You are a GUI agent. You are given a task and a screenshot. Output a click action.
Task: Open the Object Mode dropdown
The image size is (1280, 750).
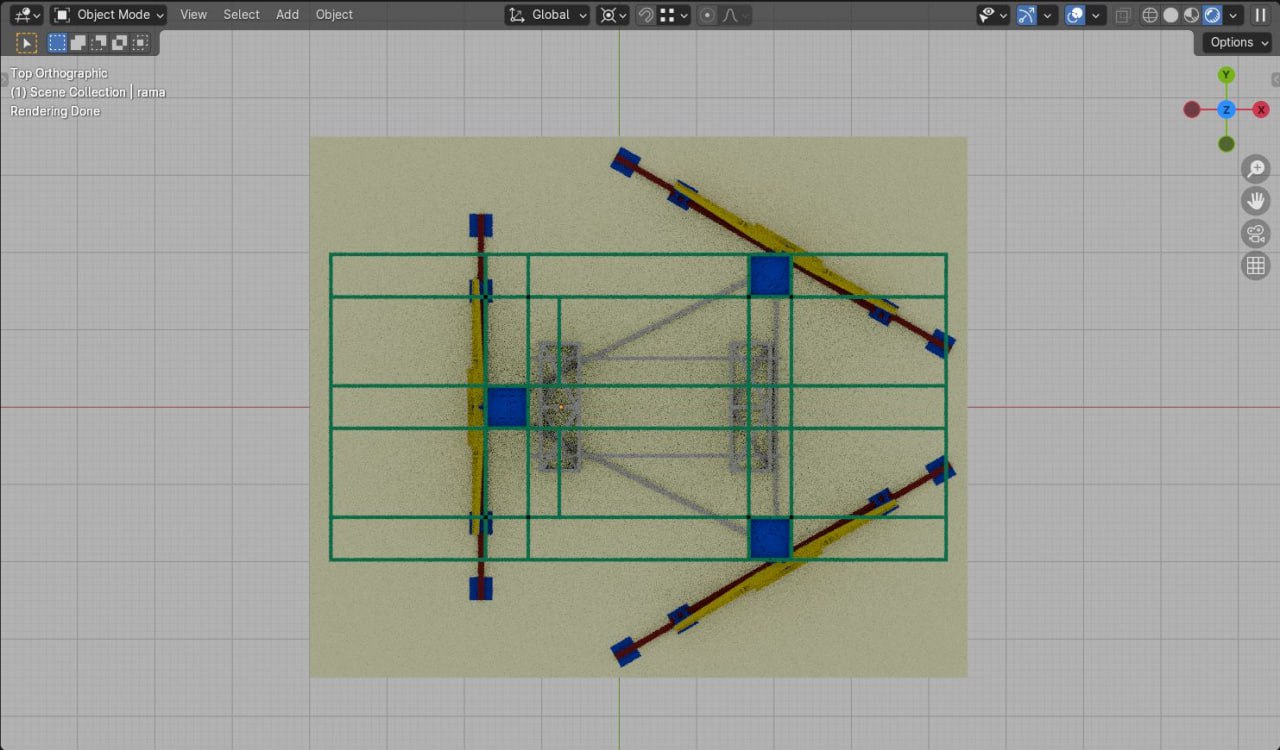108,15
